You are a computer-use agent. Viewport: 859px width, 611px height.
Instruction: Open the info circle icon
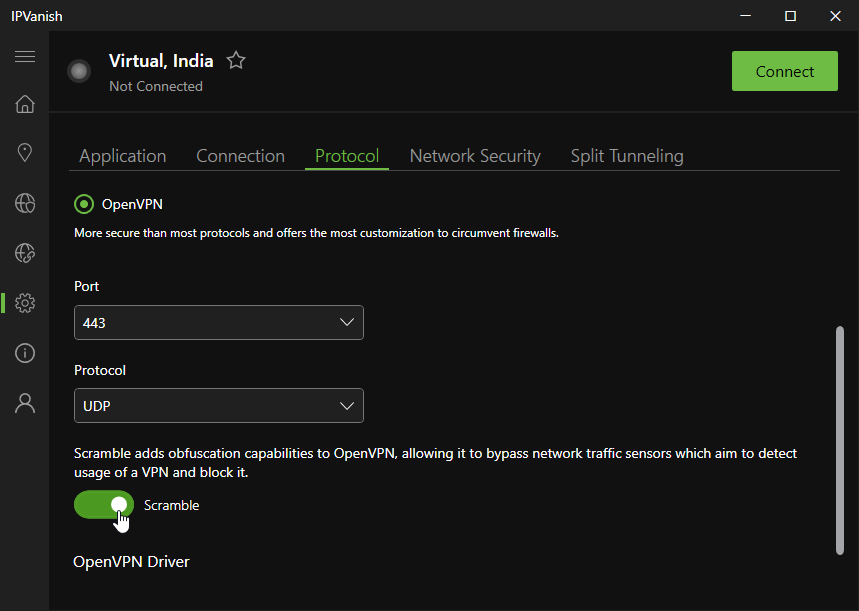(x=25, y=353)
